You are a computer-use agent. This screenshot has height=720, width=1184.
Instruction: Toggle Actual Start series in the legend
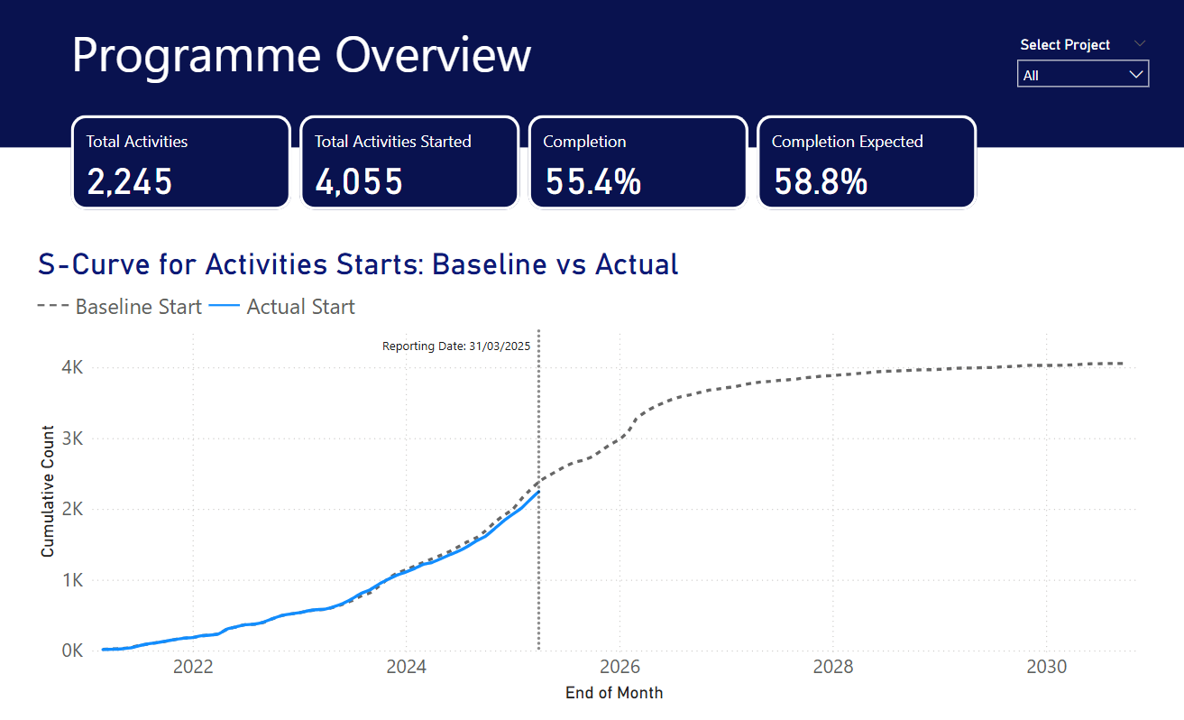point(300,307)
